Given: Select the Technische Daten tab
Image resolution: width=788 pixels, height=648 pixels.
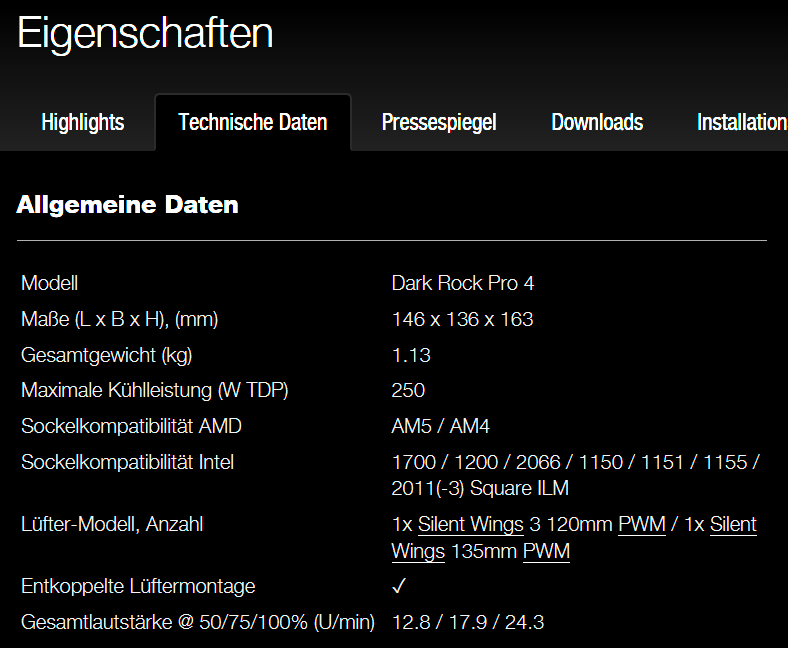Looking at the screenshot, I should [253, 122].
